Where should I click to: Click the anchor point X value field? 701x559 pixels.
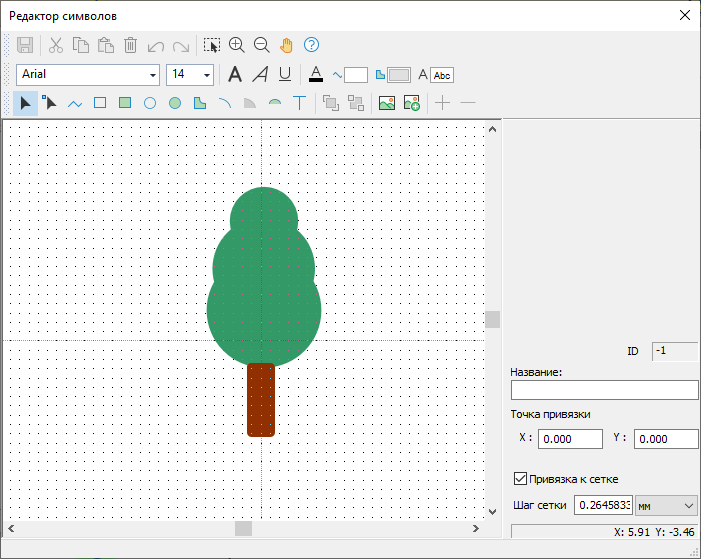(x=570, y=439)
